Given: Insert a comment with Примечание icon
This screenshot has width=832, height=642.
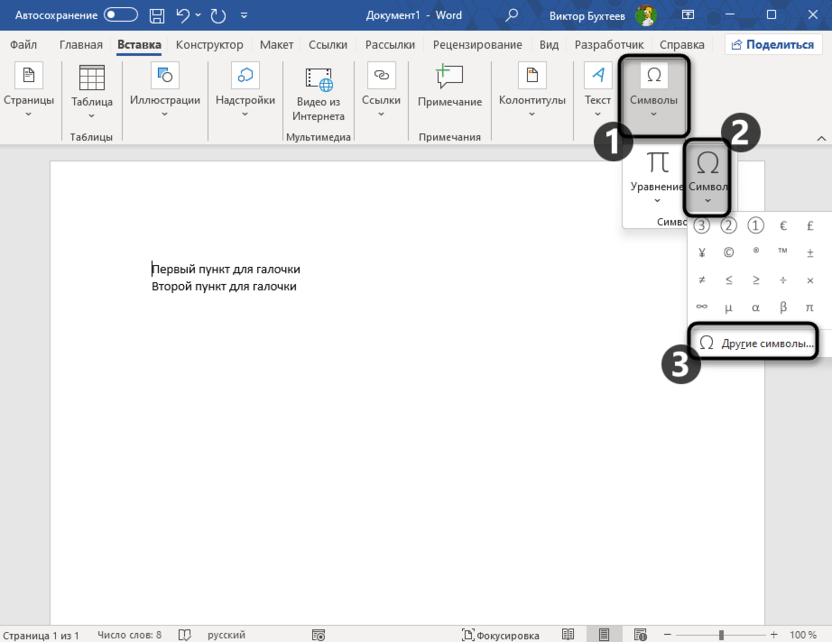Looking at the screenshot, I should pyautogui.click(x=449, y=78).
